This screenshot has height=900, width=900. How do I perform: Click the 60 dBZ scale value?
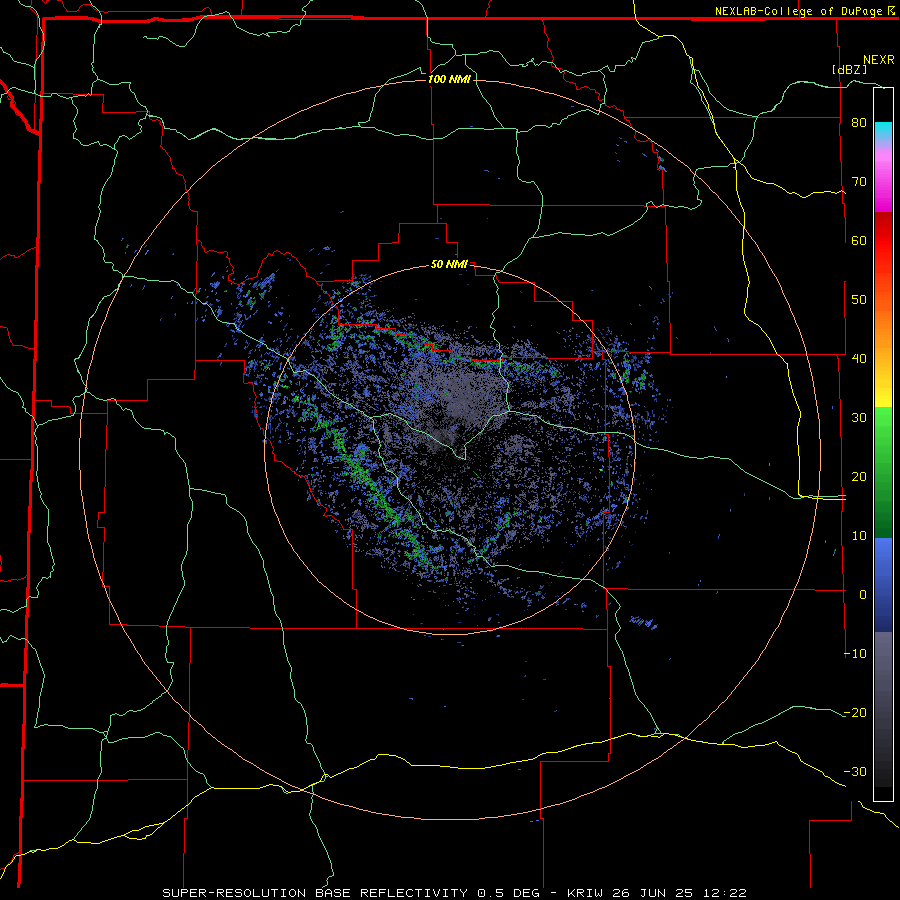(859, 240)
